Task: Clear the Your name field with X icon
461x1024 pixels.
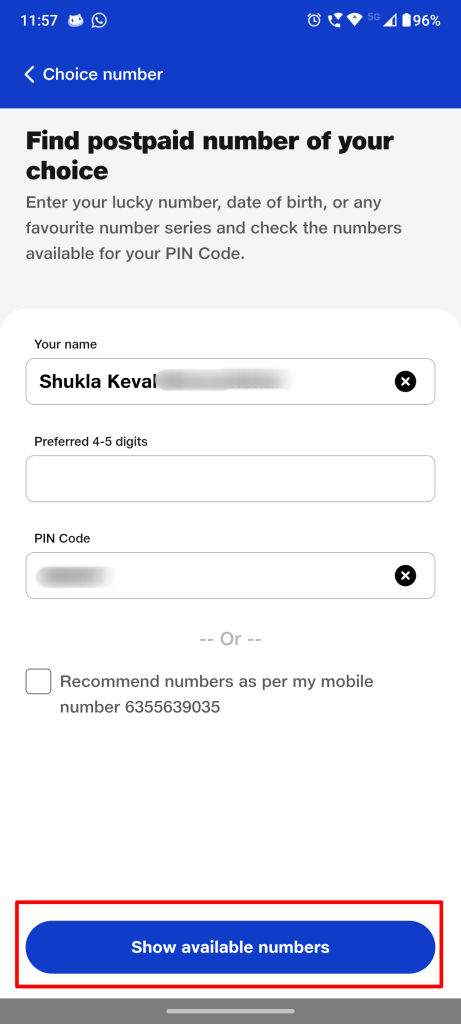Action: click(x=405, y=381)
